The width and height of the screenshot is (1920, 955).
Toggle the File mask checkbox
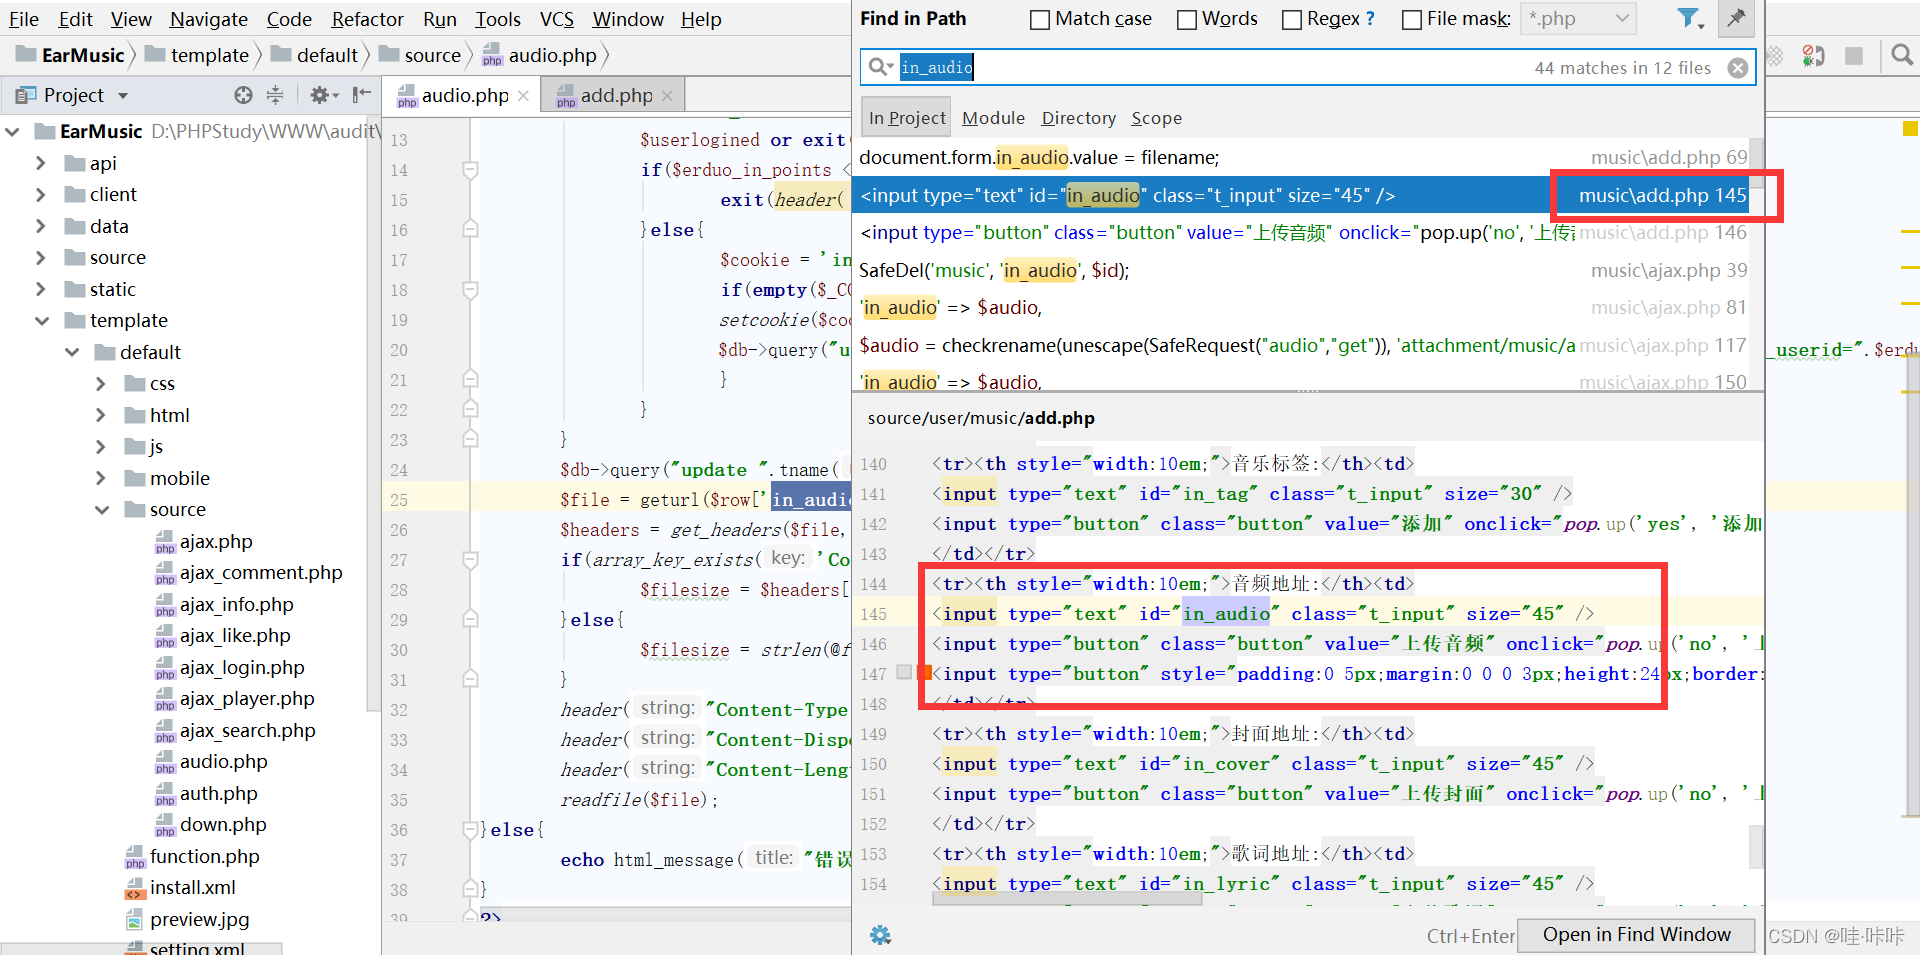coord(1412,19)
